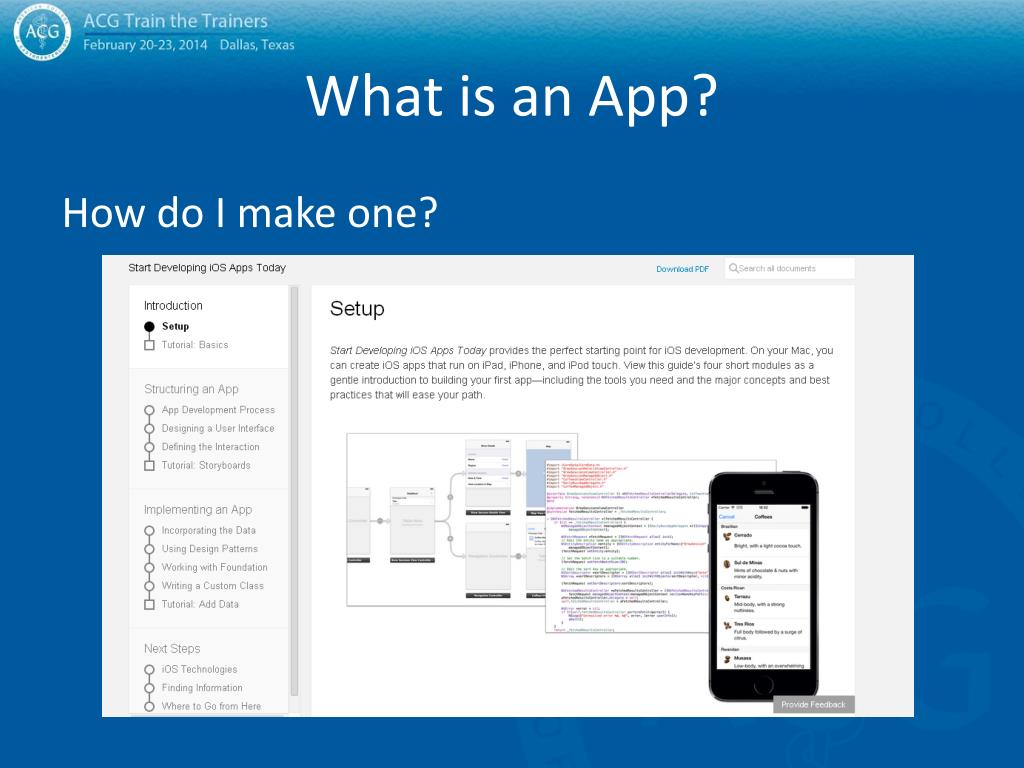Click the sidebar vertical scrollbar
The height and width of the screenshot is (768, 1024).
pyautogui.click(x=294, y=490)
